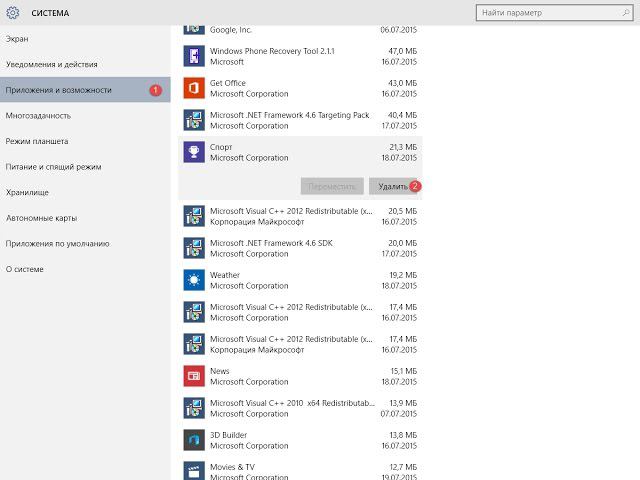The image size is (640, 480).
Task: Open Приложения по умолчанию section
Action: pyautogui.click(x=85, y=244)
